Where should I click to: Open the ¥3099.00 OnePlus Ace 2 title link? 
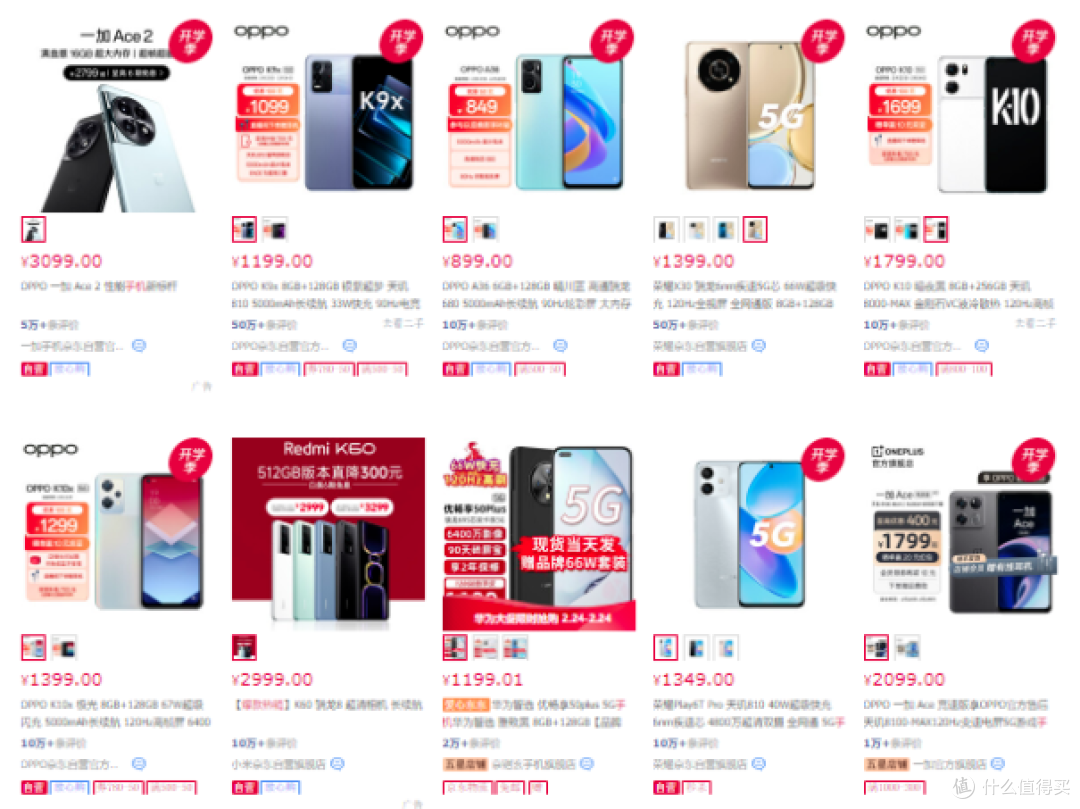click(x=98, y=286)
